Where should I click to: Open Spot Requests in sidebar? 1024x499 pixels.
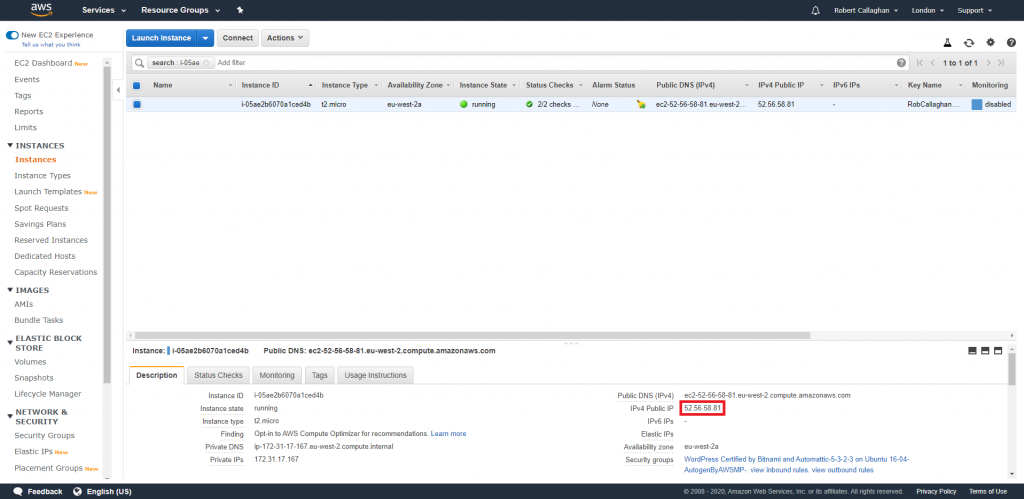click(41, 208)
